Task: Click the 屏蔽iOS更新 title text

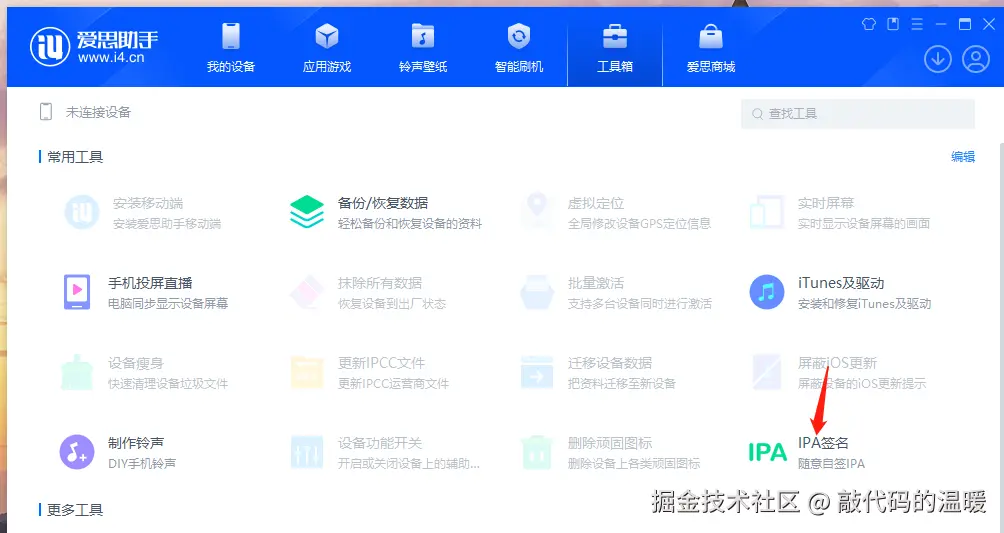Action: [837, 363]
